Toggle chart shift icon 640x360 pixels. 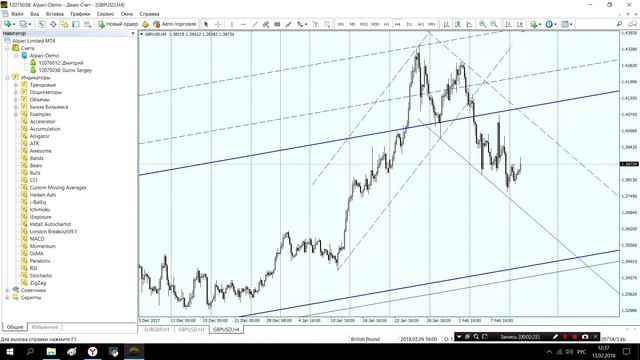pyautogui.click(x=520, y=24)
